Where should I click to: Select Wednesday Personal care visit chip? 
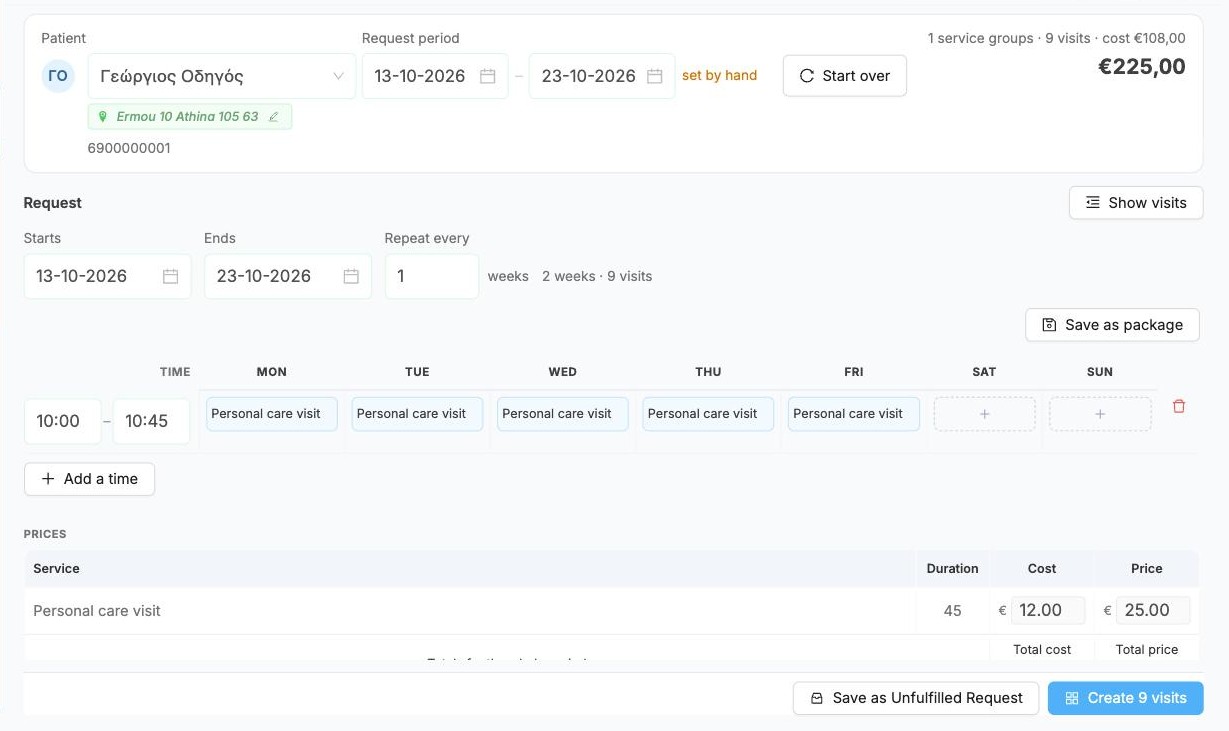(563, 414)
